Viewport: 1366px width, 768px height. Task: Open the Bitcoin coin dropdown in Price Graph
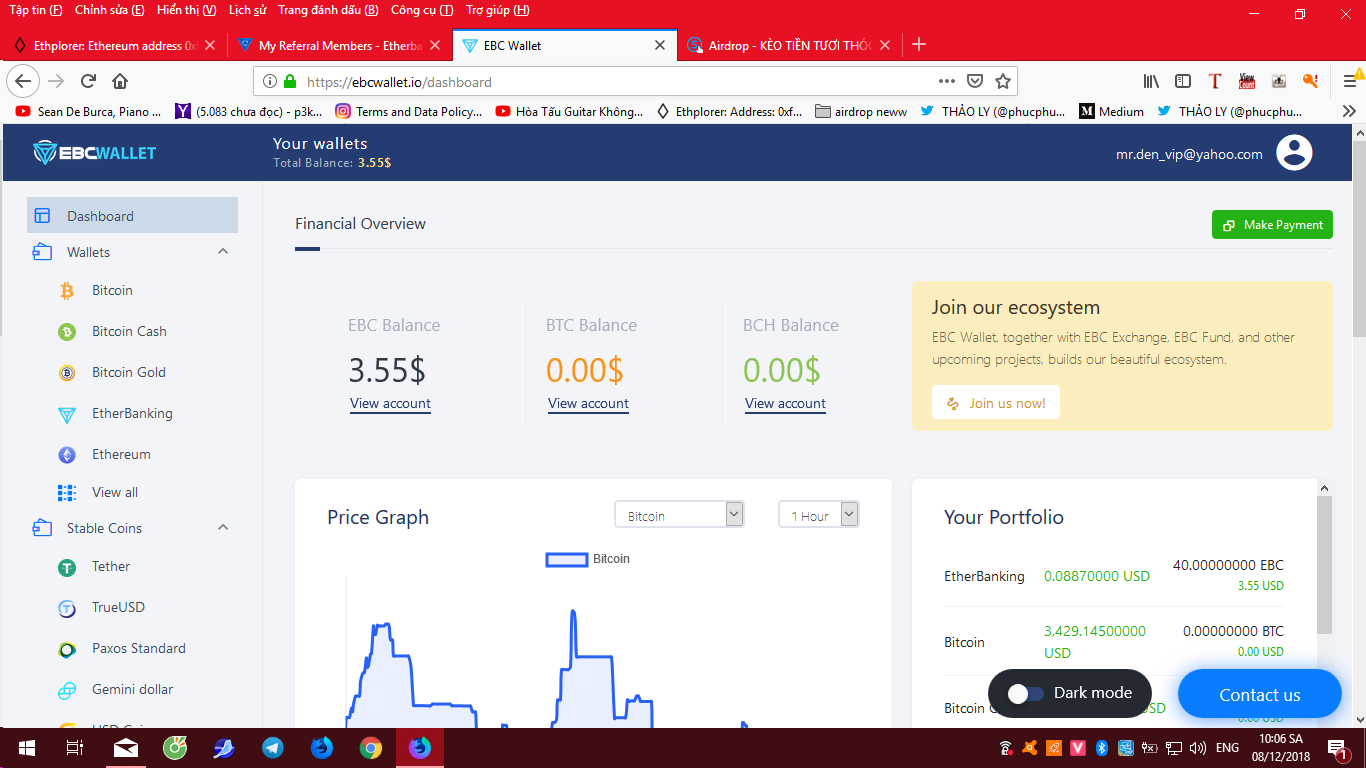(679, 515)
